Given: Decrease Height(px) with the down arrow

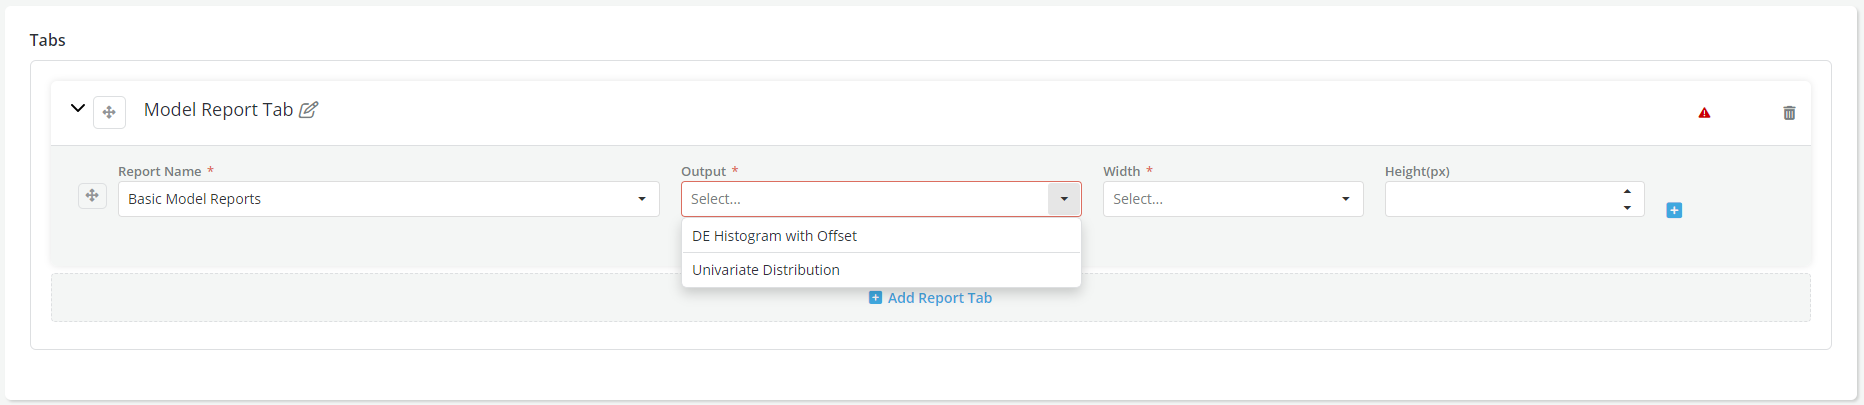Looking at the screenshot, I should coord(1628,207).
